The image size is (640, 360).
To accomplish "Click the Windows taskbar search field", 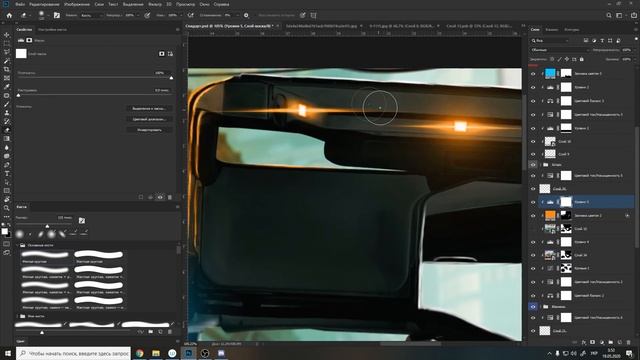I will coord(74,353).
